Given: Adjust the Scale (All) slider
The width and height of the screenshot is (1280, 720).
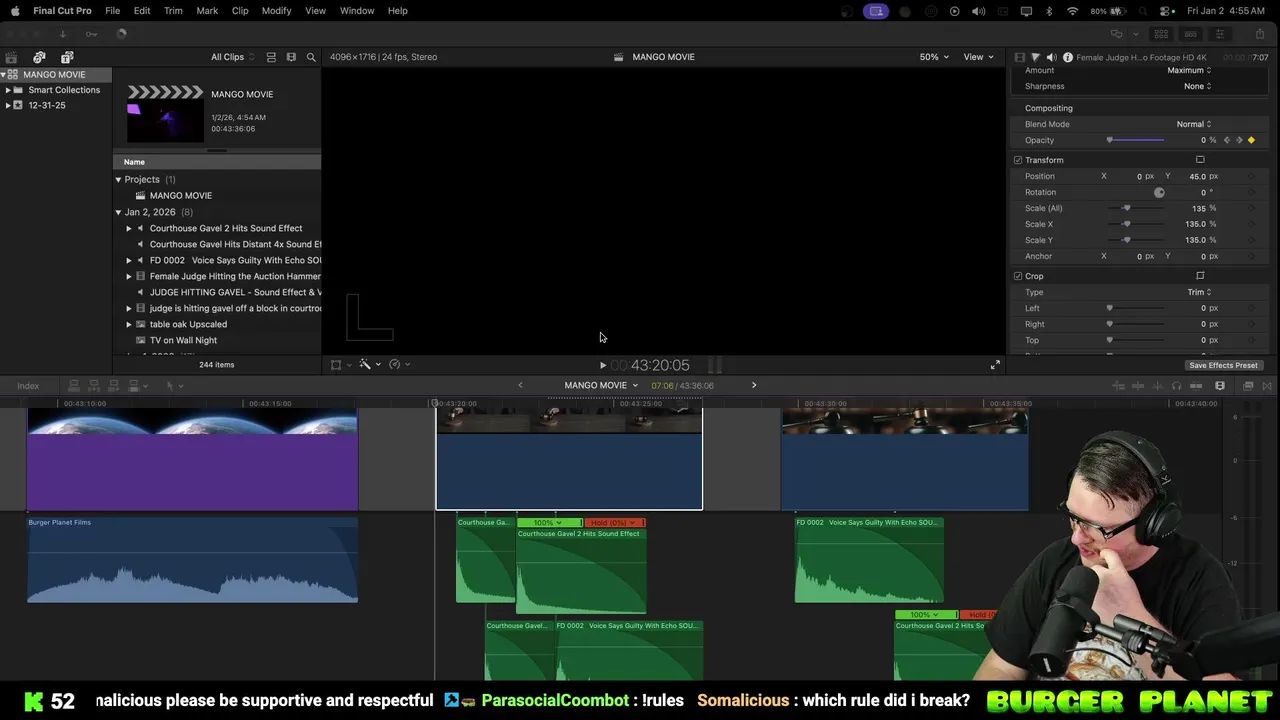Looking at the screenshot, I should 1136,208.
